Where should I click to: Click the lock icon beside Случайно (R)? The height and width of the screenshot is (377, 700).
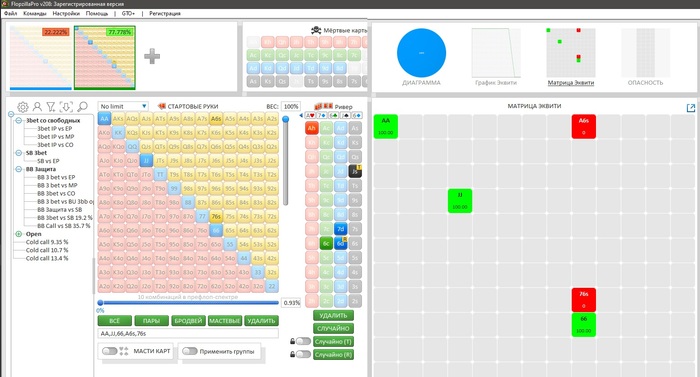point(292,355)
